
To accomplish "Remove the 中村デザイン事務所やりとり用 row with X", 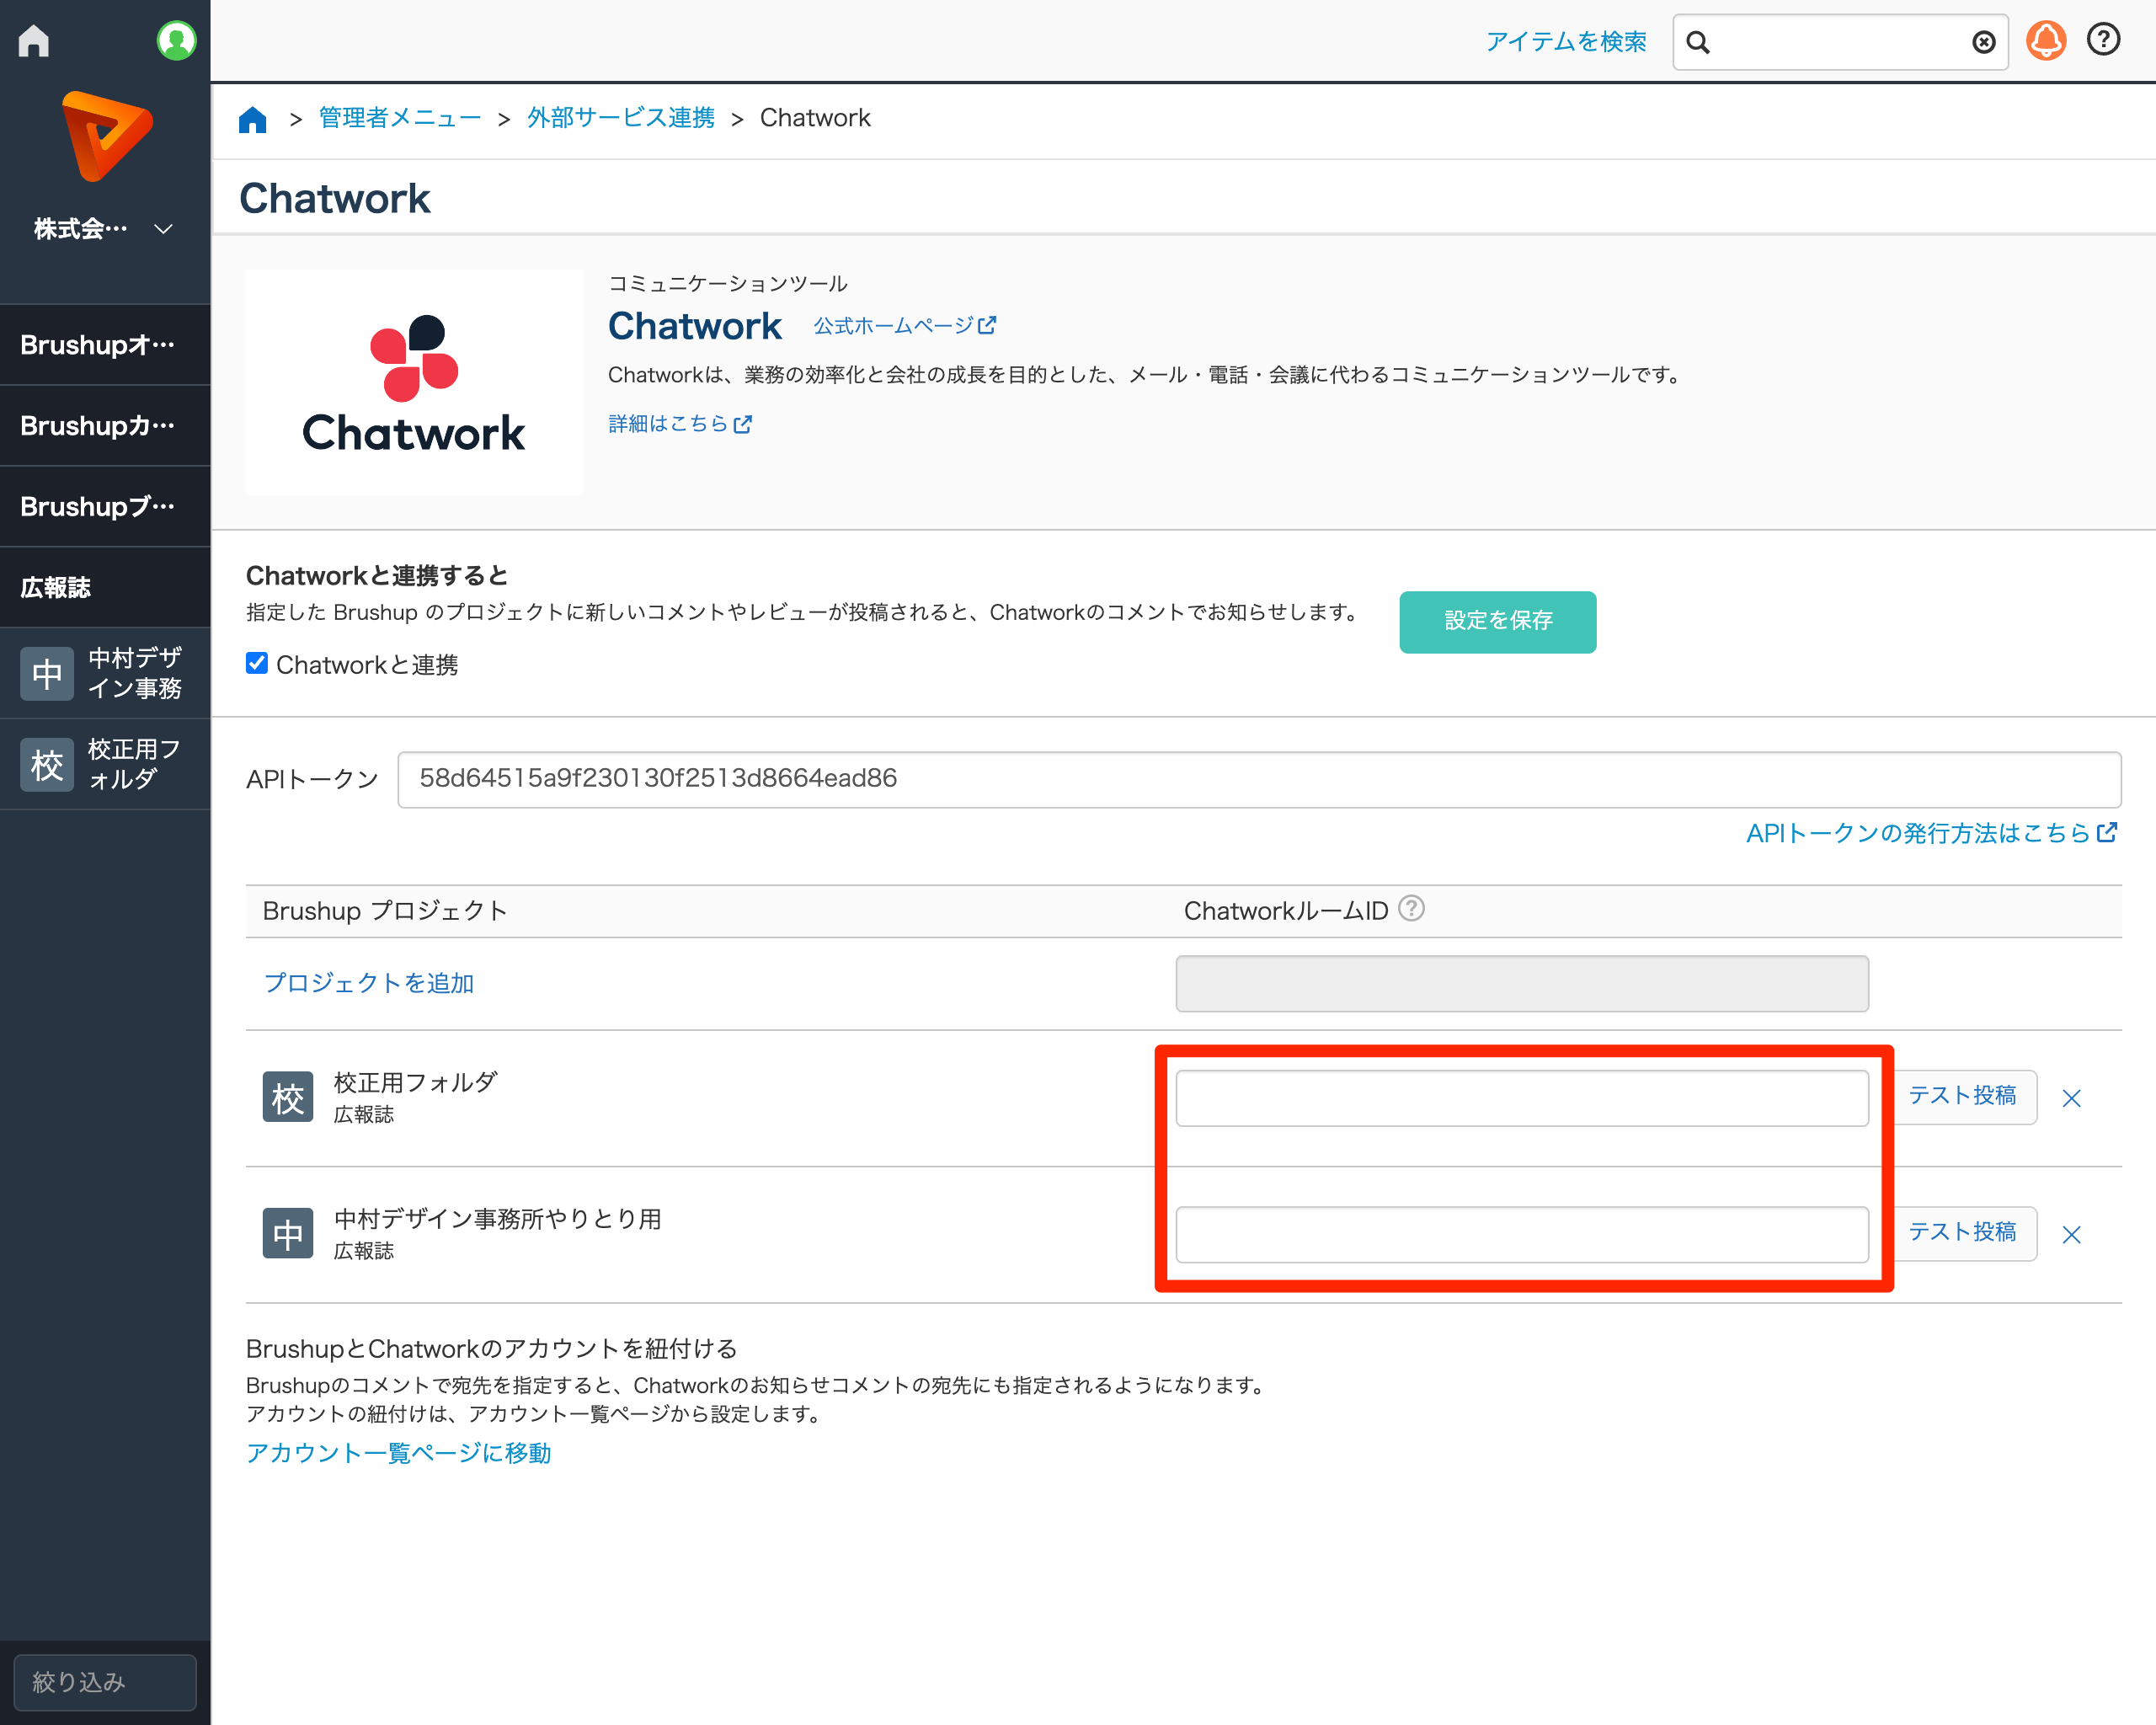I will click(2071, 1235).
